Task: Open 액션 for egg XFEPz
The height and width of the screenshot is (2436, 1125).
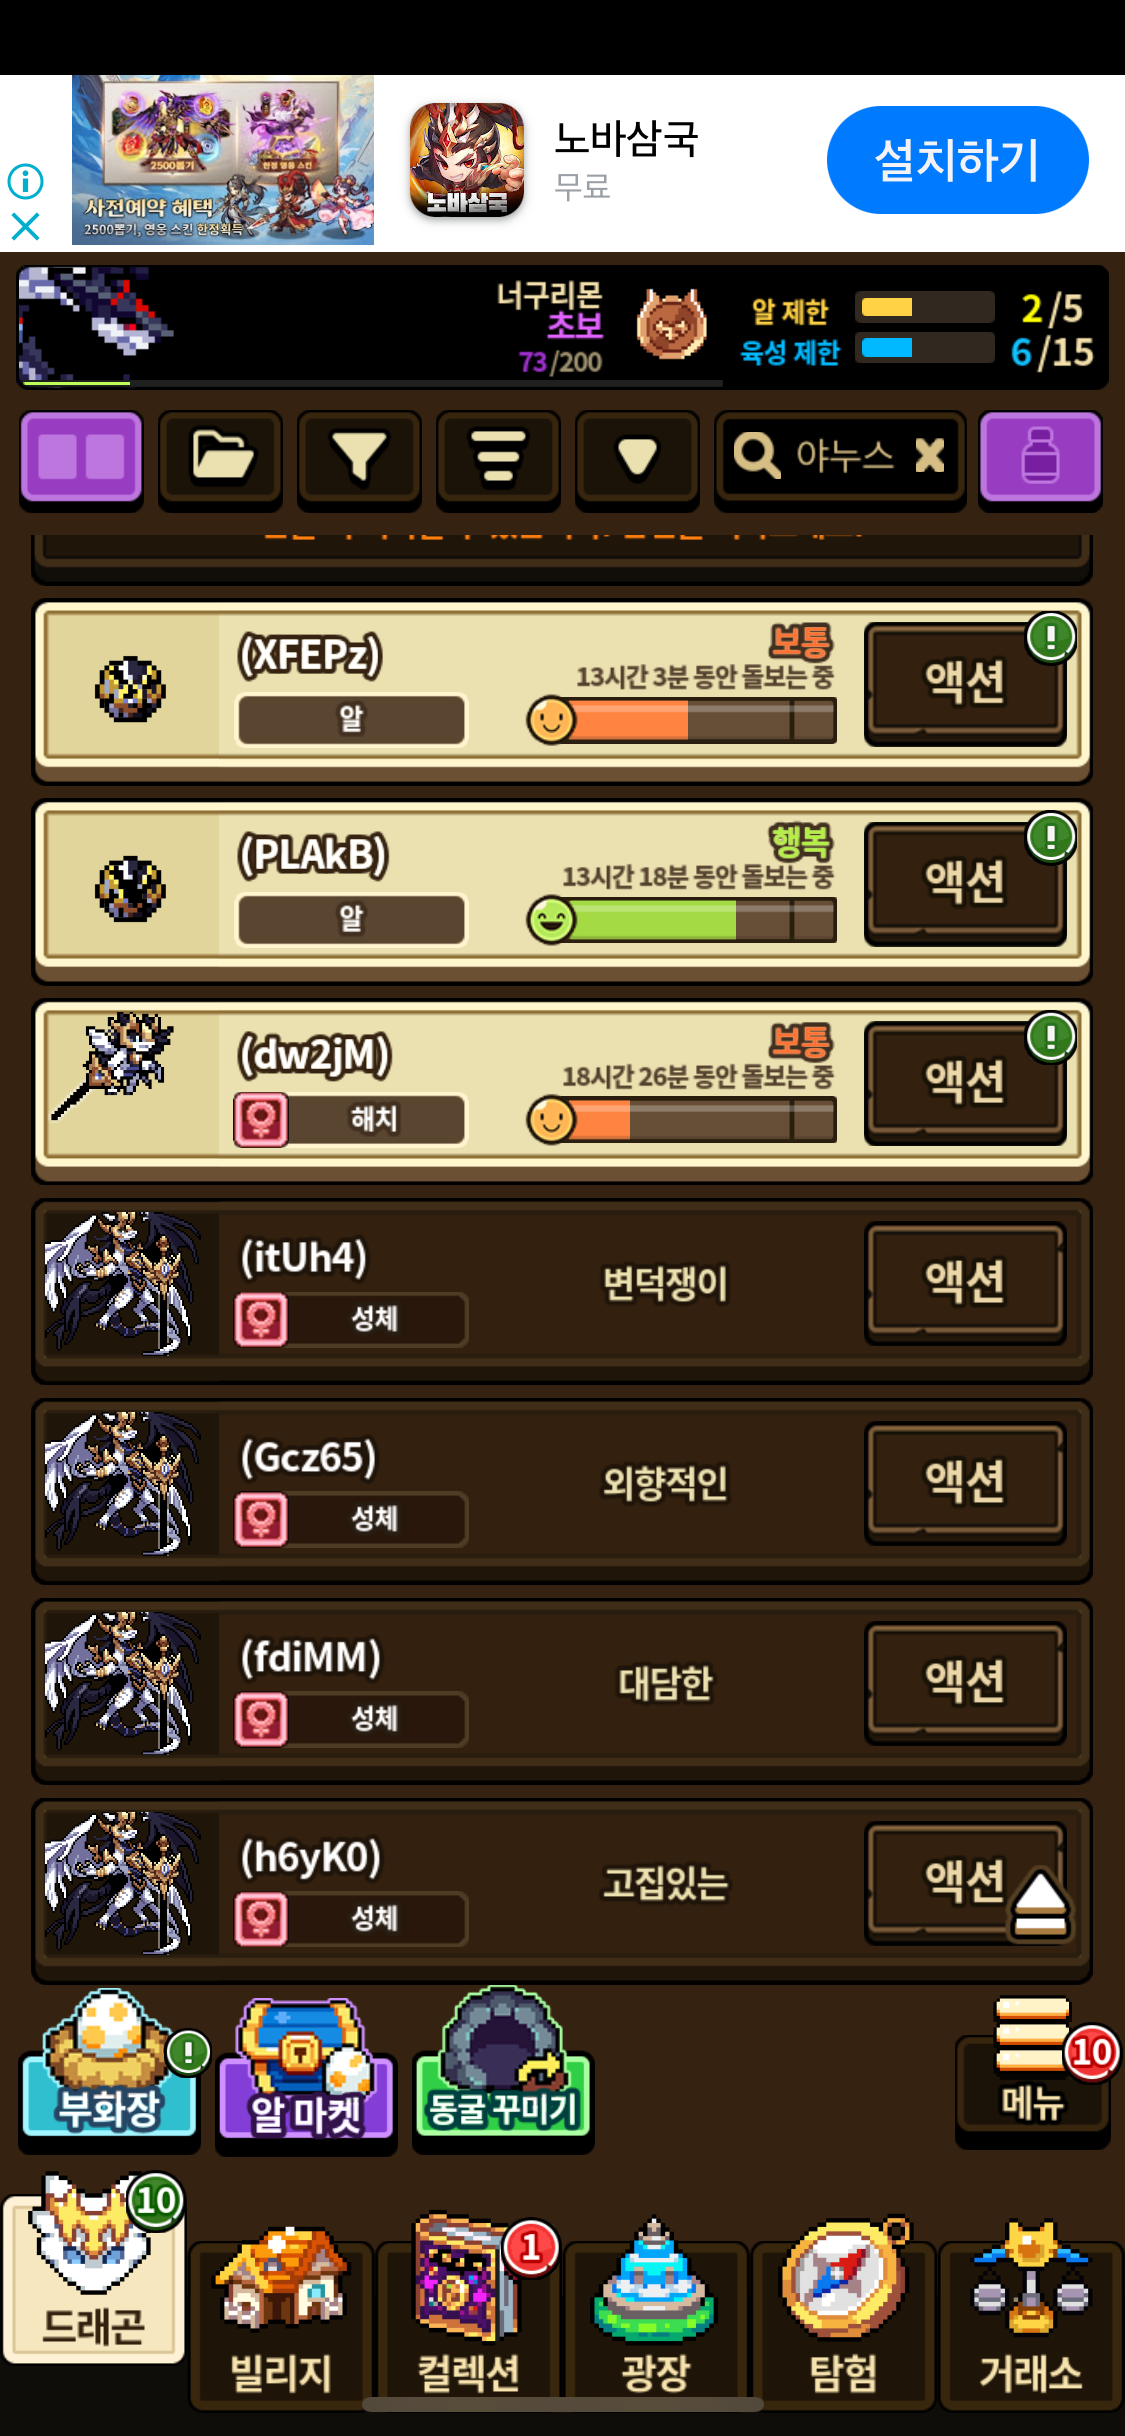Action: [965, 683]
